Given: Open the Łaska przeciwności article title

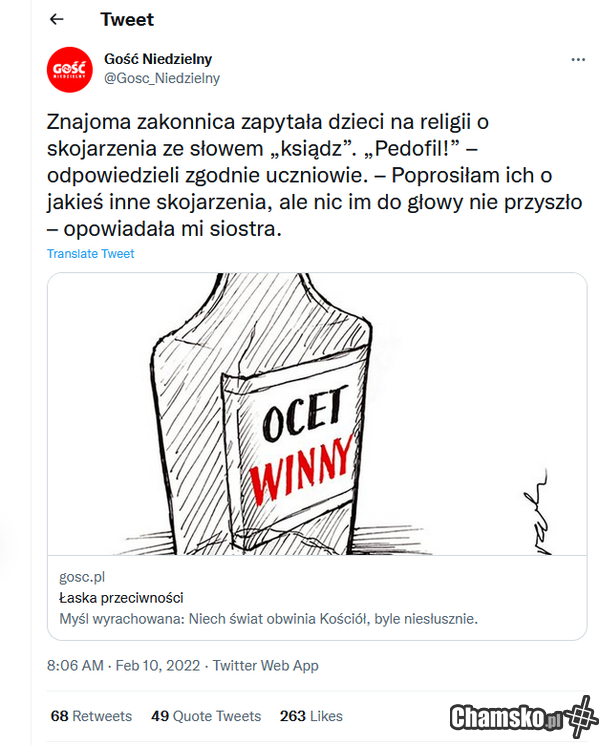Looking at the screenshot, I should tap(121, 598).
